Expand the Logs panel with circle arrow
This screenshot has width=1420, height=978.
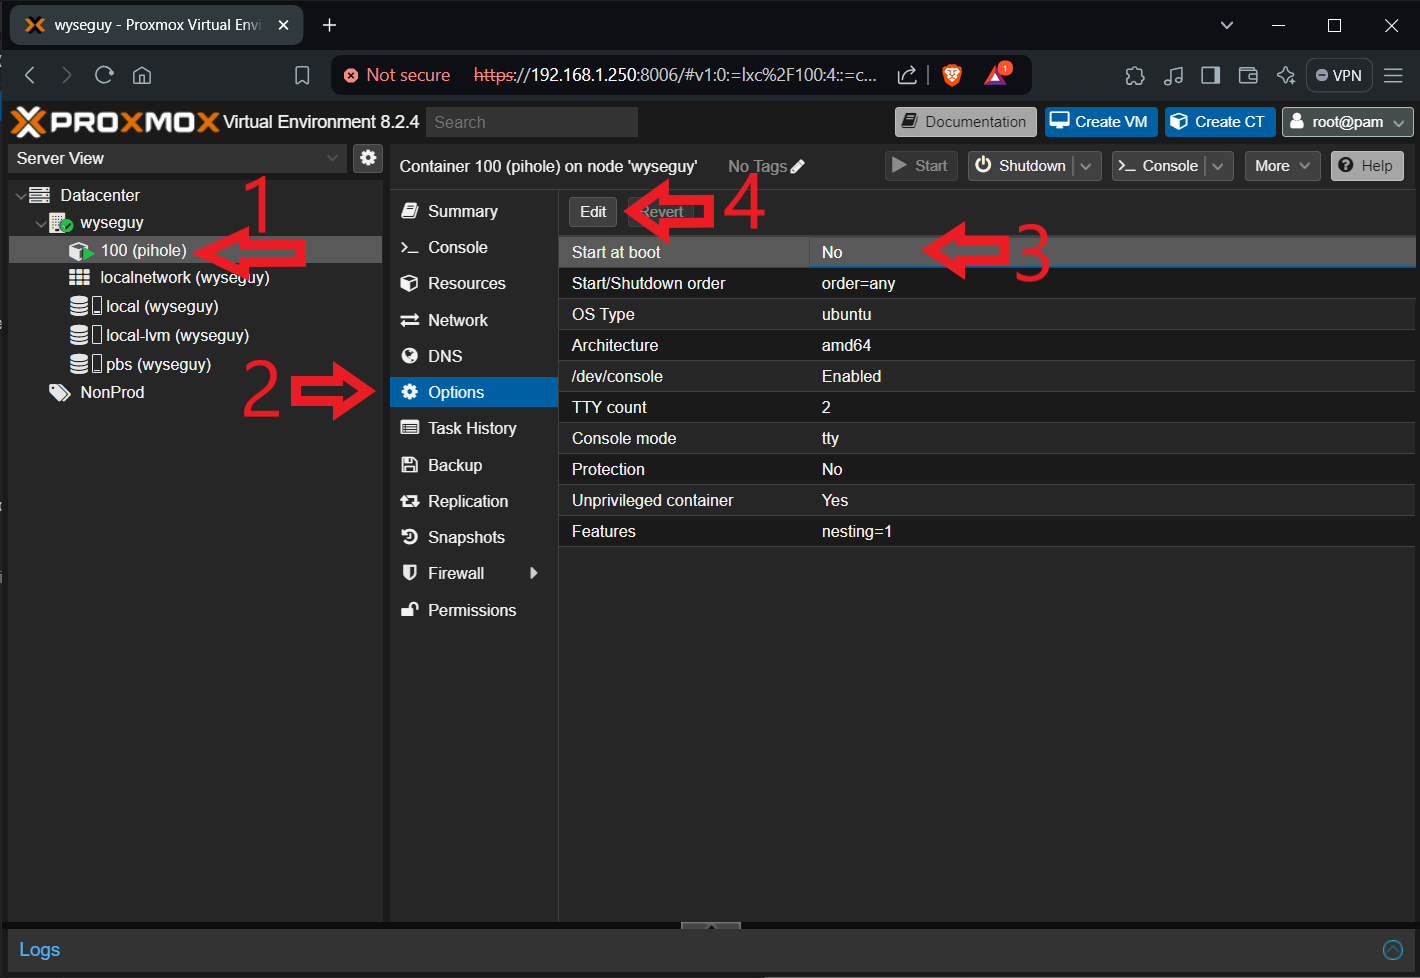tap(1393, 950)
